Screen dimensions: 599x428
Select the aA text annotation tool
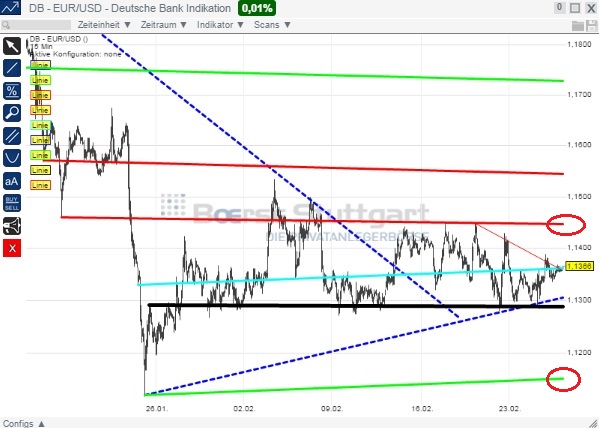pyautogui.click(x=12, y=181)
